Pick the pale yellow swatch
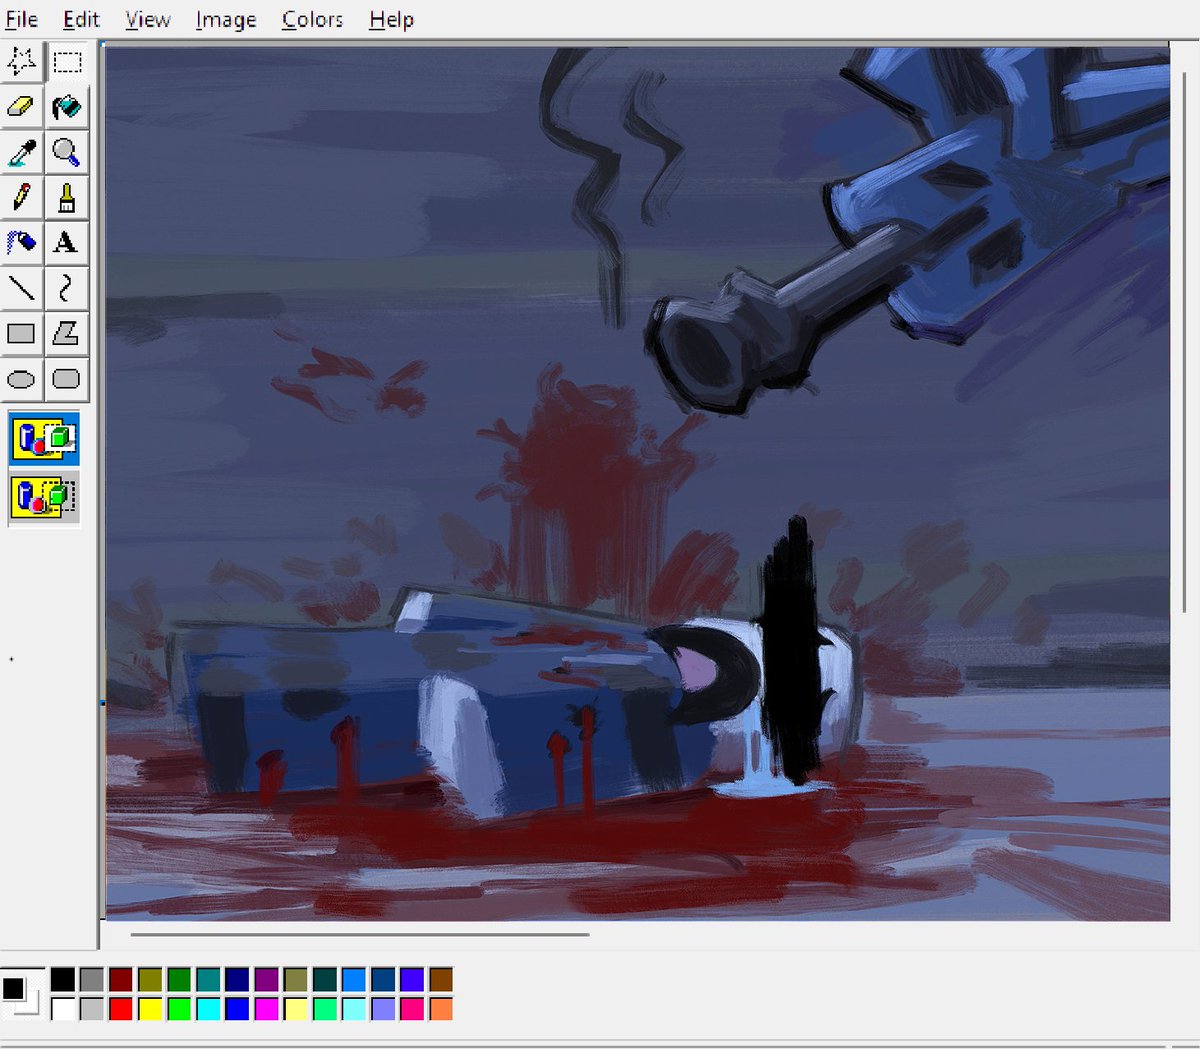1200x1049 pixels. tap(295, 1008)
